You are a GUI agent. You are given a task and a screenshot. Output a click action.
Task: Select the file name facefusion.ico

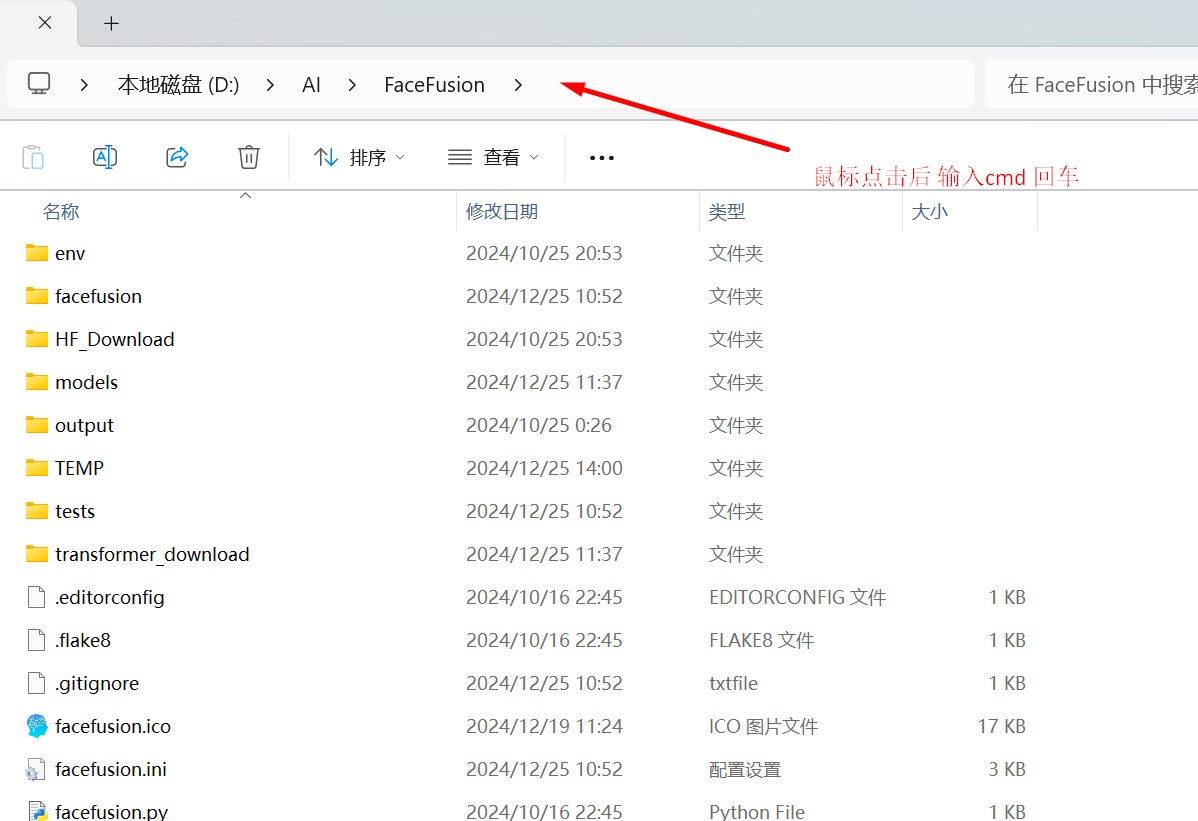point(113,726)
